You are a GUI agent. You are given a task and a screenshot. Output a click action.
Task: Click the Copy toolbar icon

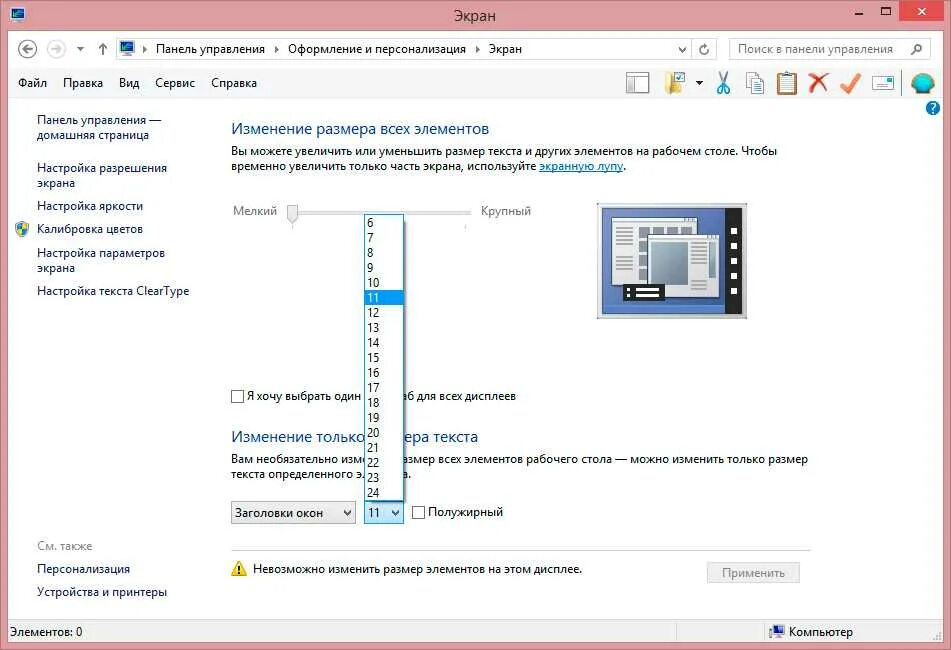754,83
